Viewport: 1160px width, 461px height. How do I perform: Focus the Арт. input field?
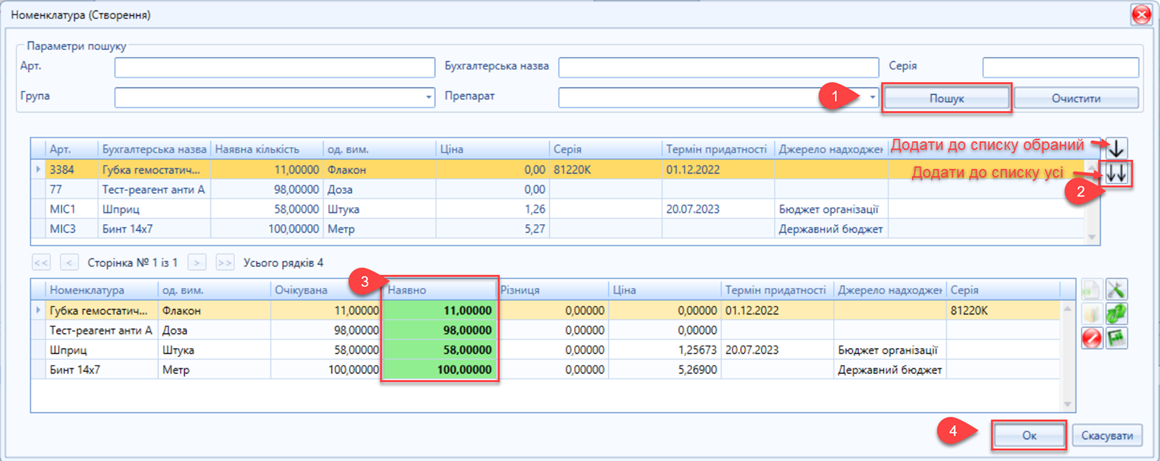pyautogui.click(x=274, y=68)
